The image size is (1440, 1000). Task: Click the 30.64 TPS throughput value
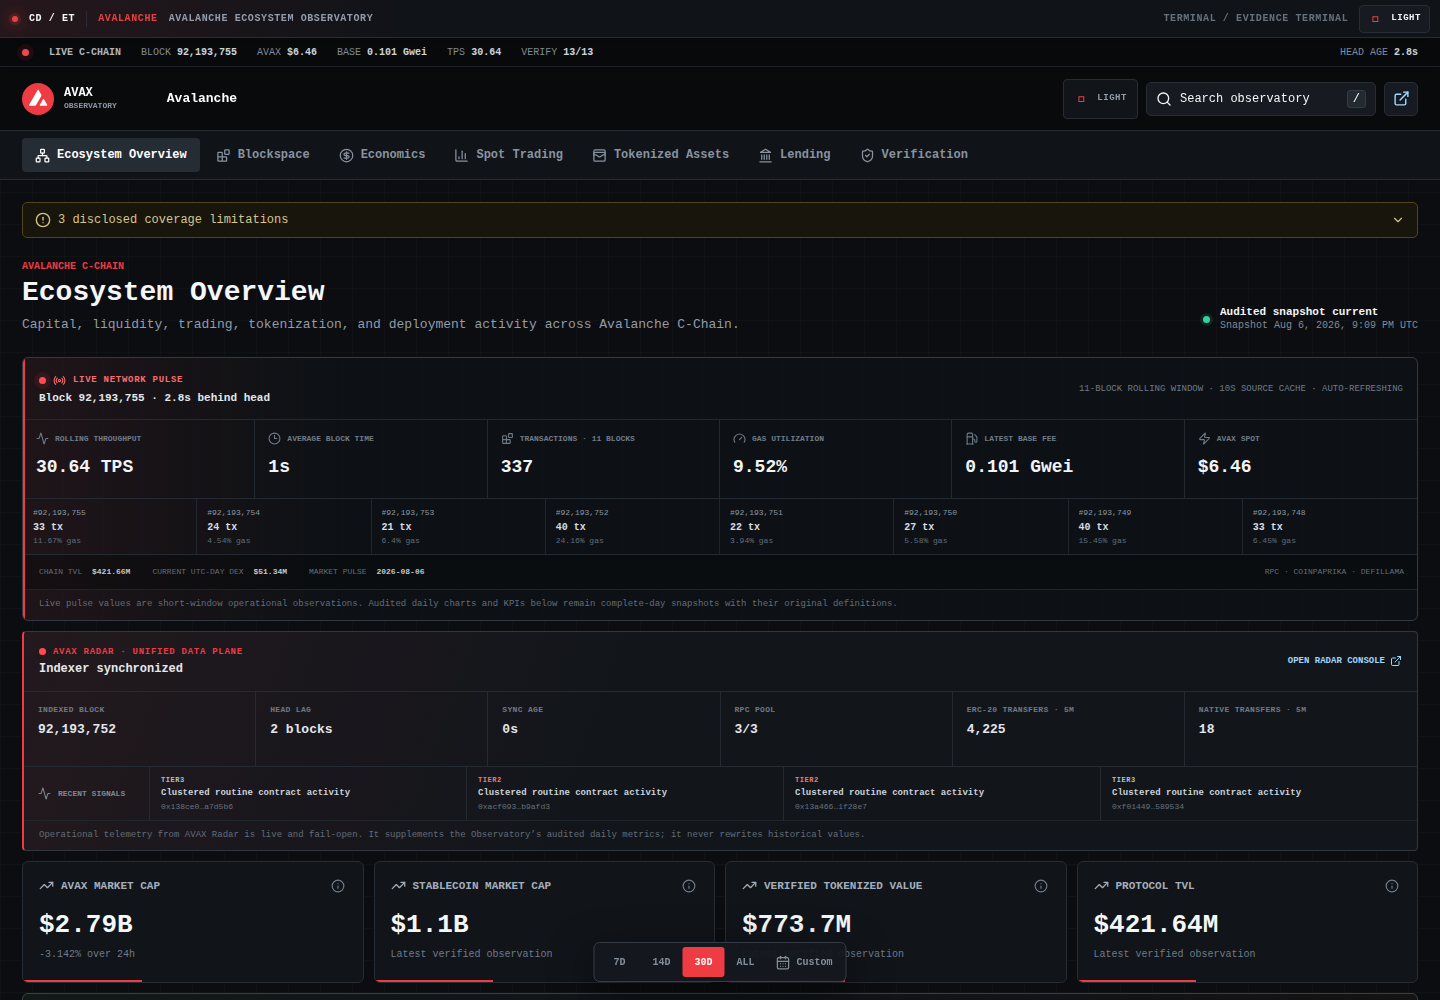coord(84,467)
